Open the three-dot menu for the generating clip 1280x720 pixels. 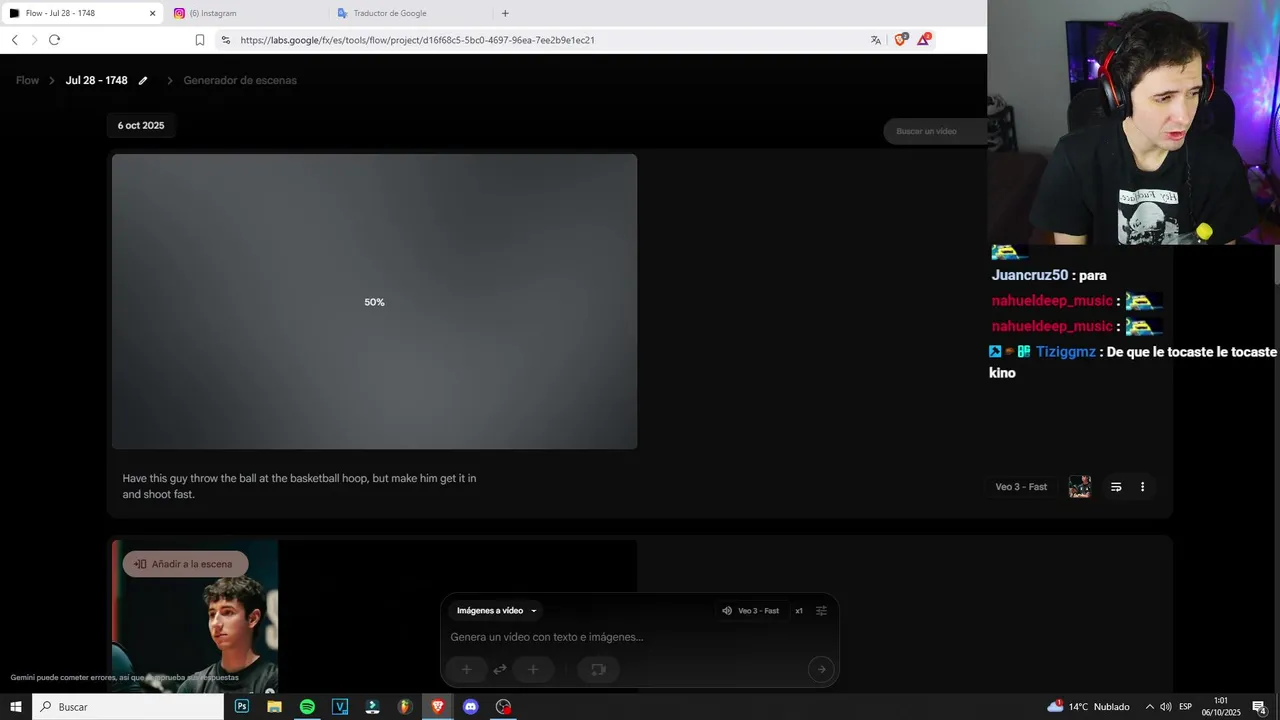(x=1142, y=487)
